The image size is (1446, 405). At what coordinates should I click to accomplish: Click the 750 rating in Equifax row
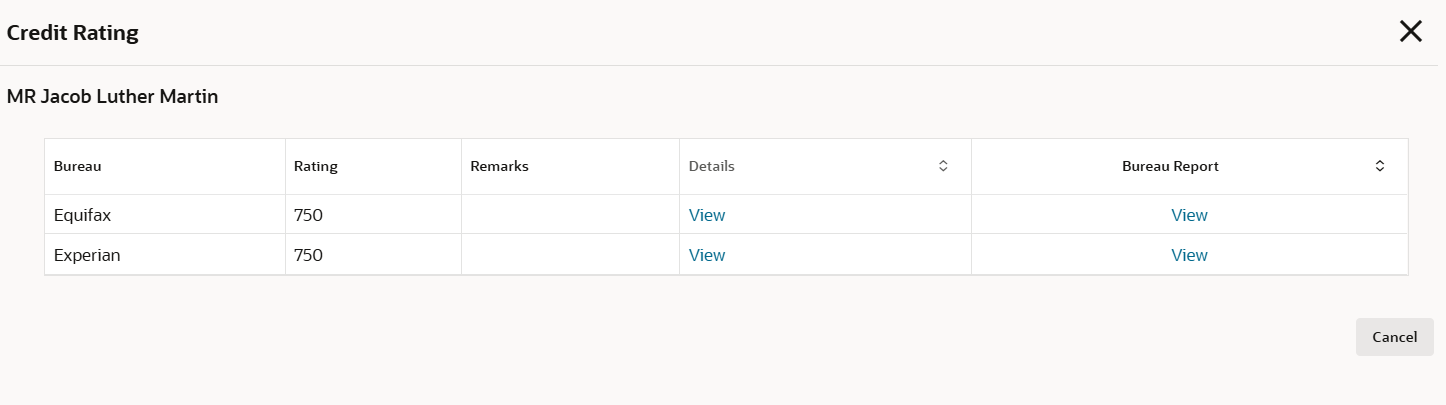308,215
